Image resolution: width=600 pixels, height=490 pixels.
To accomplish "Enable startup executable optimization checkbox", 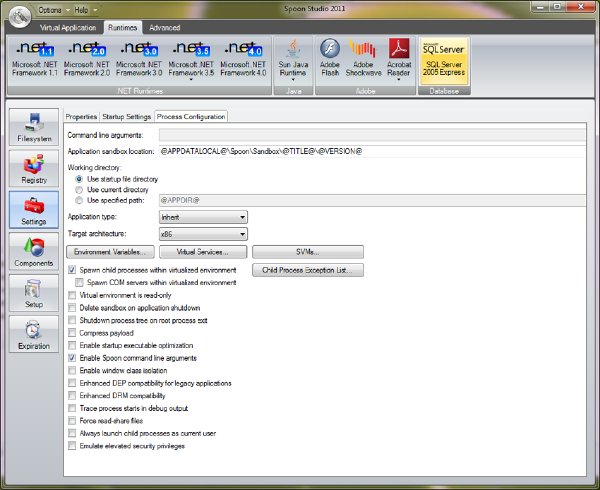I will click(x=72, y=345).
